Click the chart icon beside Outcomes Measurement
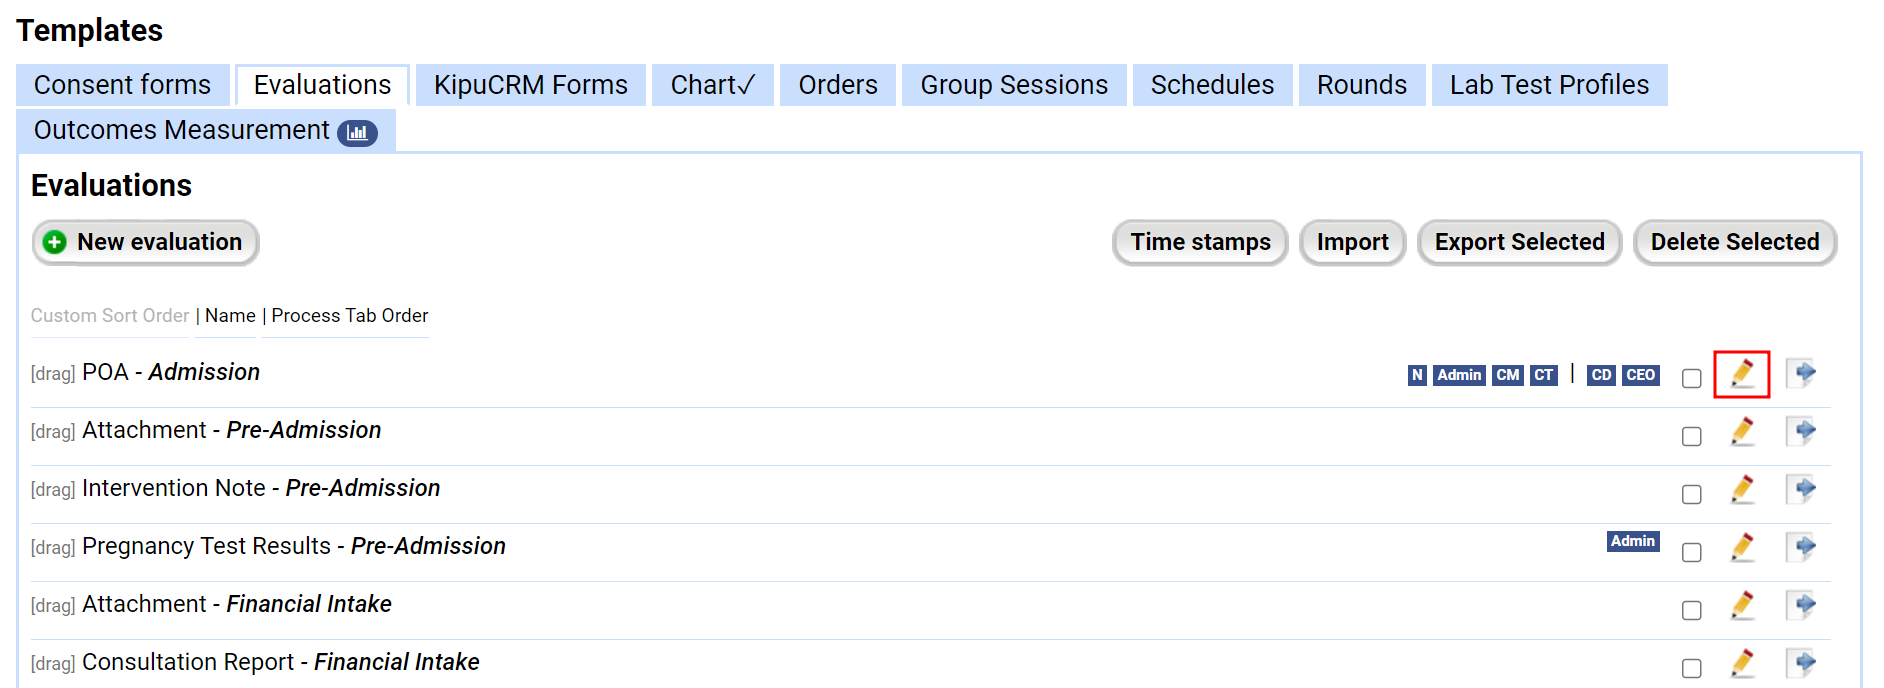Image resolution: width=1884 pixels, height=688 pixels. [x=357, y=132]
